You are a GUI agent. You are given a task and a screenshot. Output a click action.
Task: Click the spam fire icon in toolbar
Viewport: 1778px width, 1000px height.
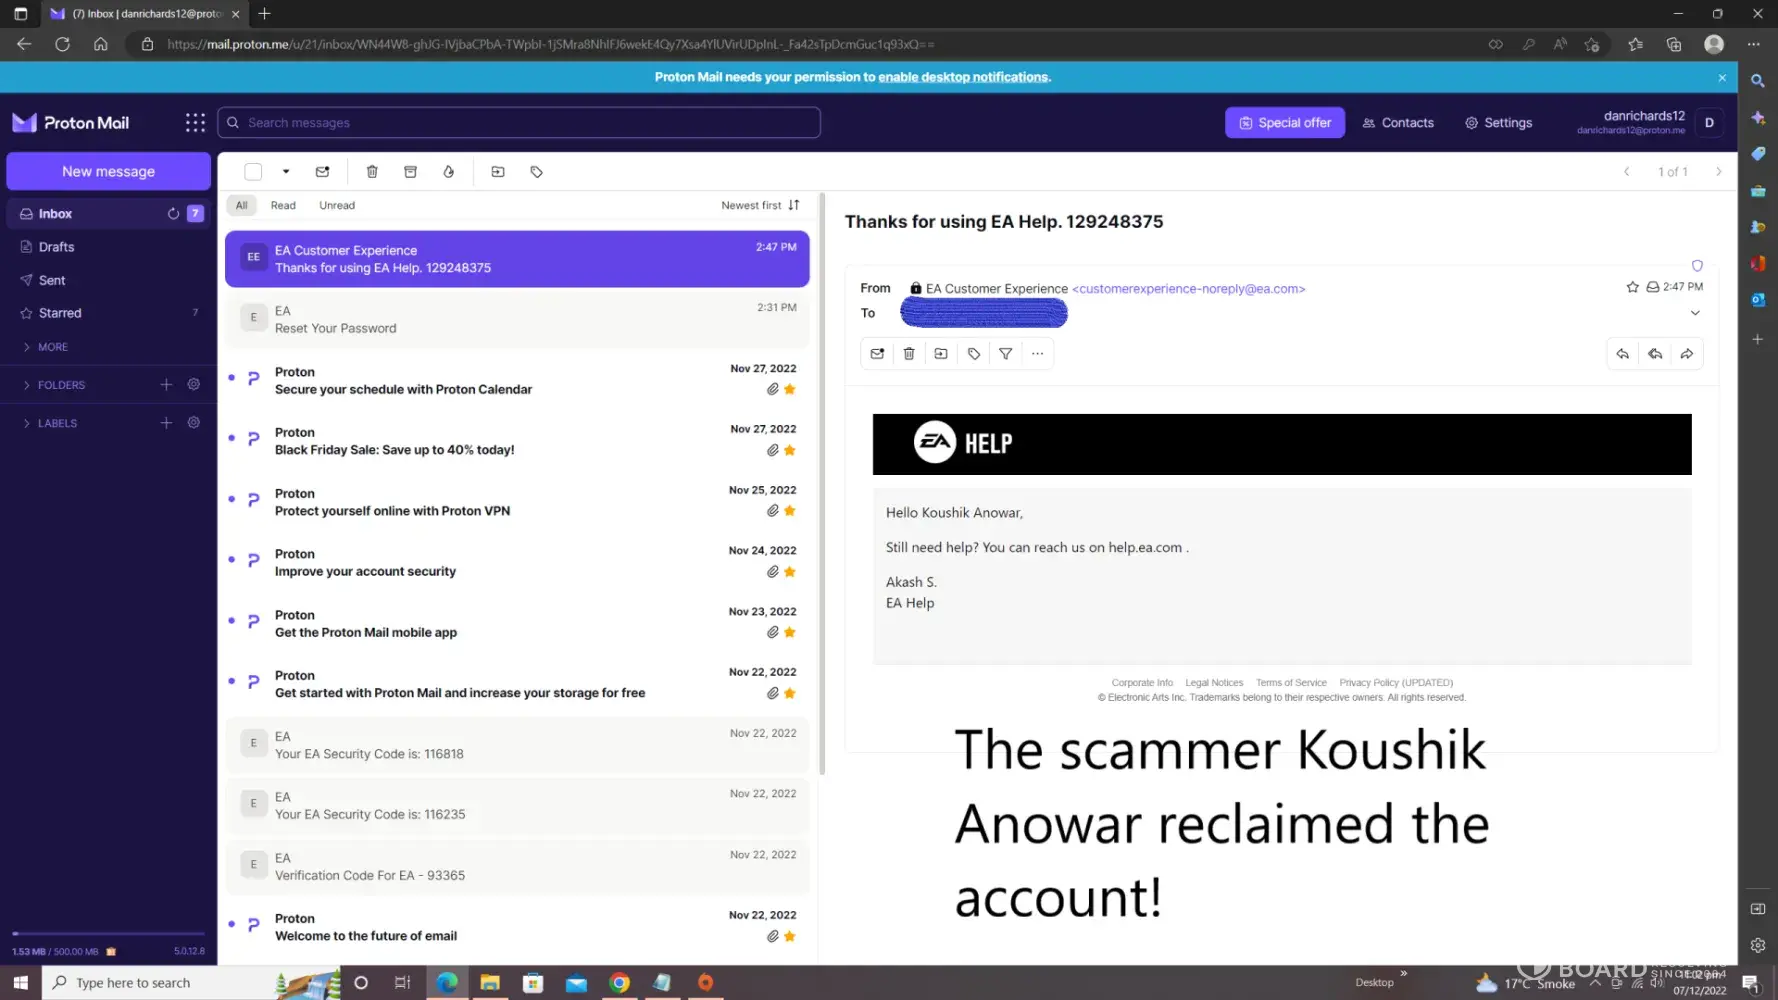coord(449,172)
